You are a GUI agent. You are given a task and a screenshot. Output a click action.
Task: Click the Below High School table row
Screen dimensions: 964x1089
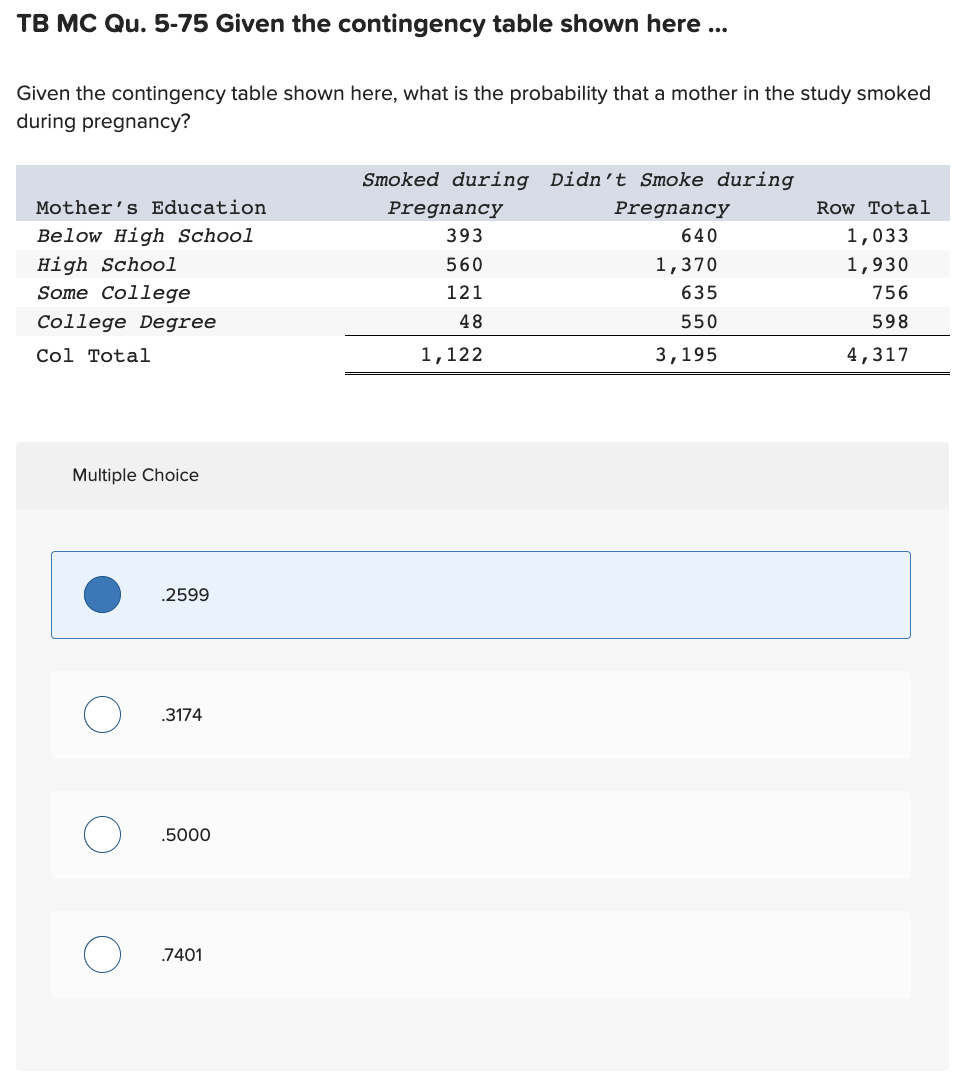click(x=144, y=236)
